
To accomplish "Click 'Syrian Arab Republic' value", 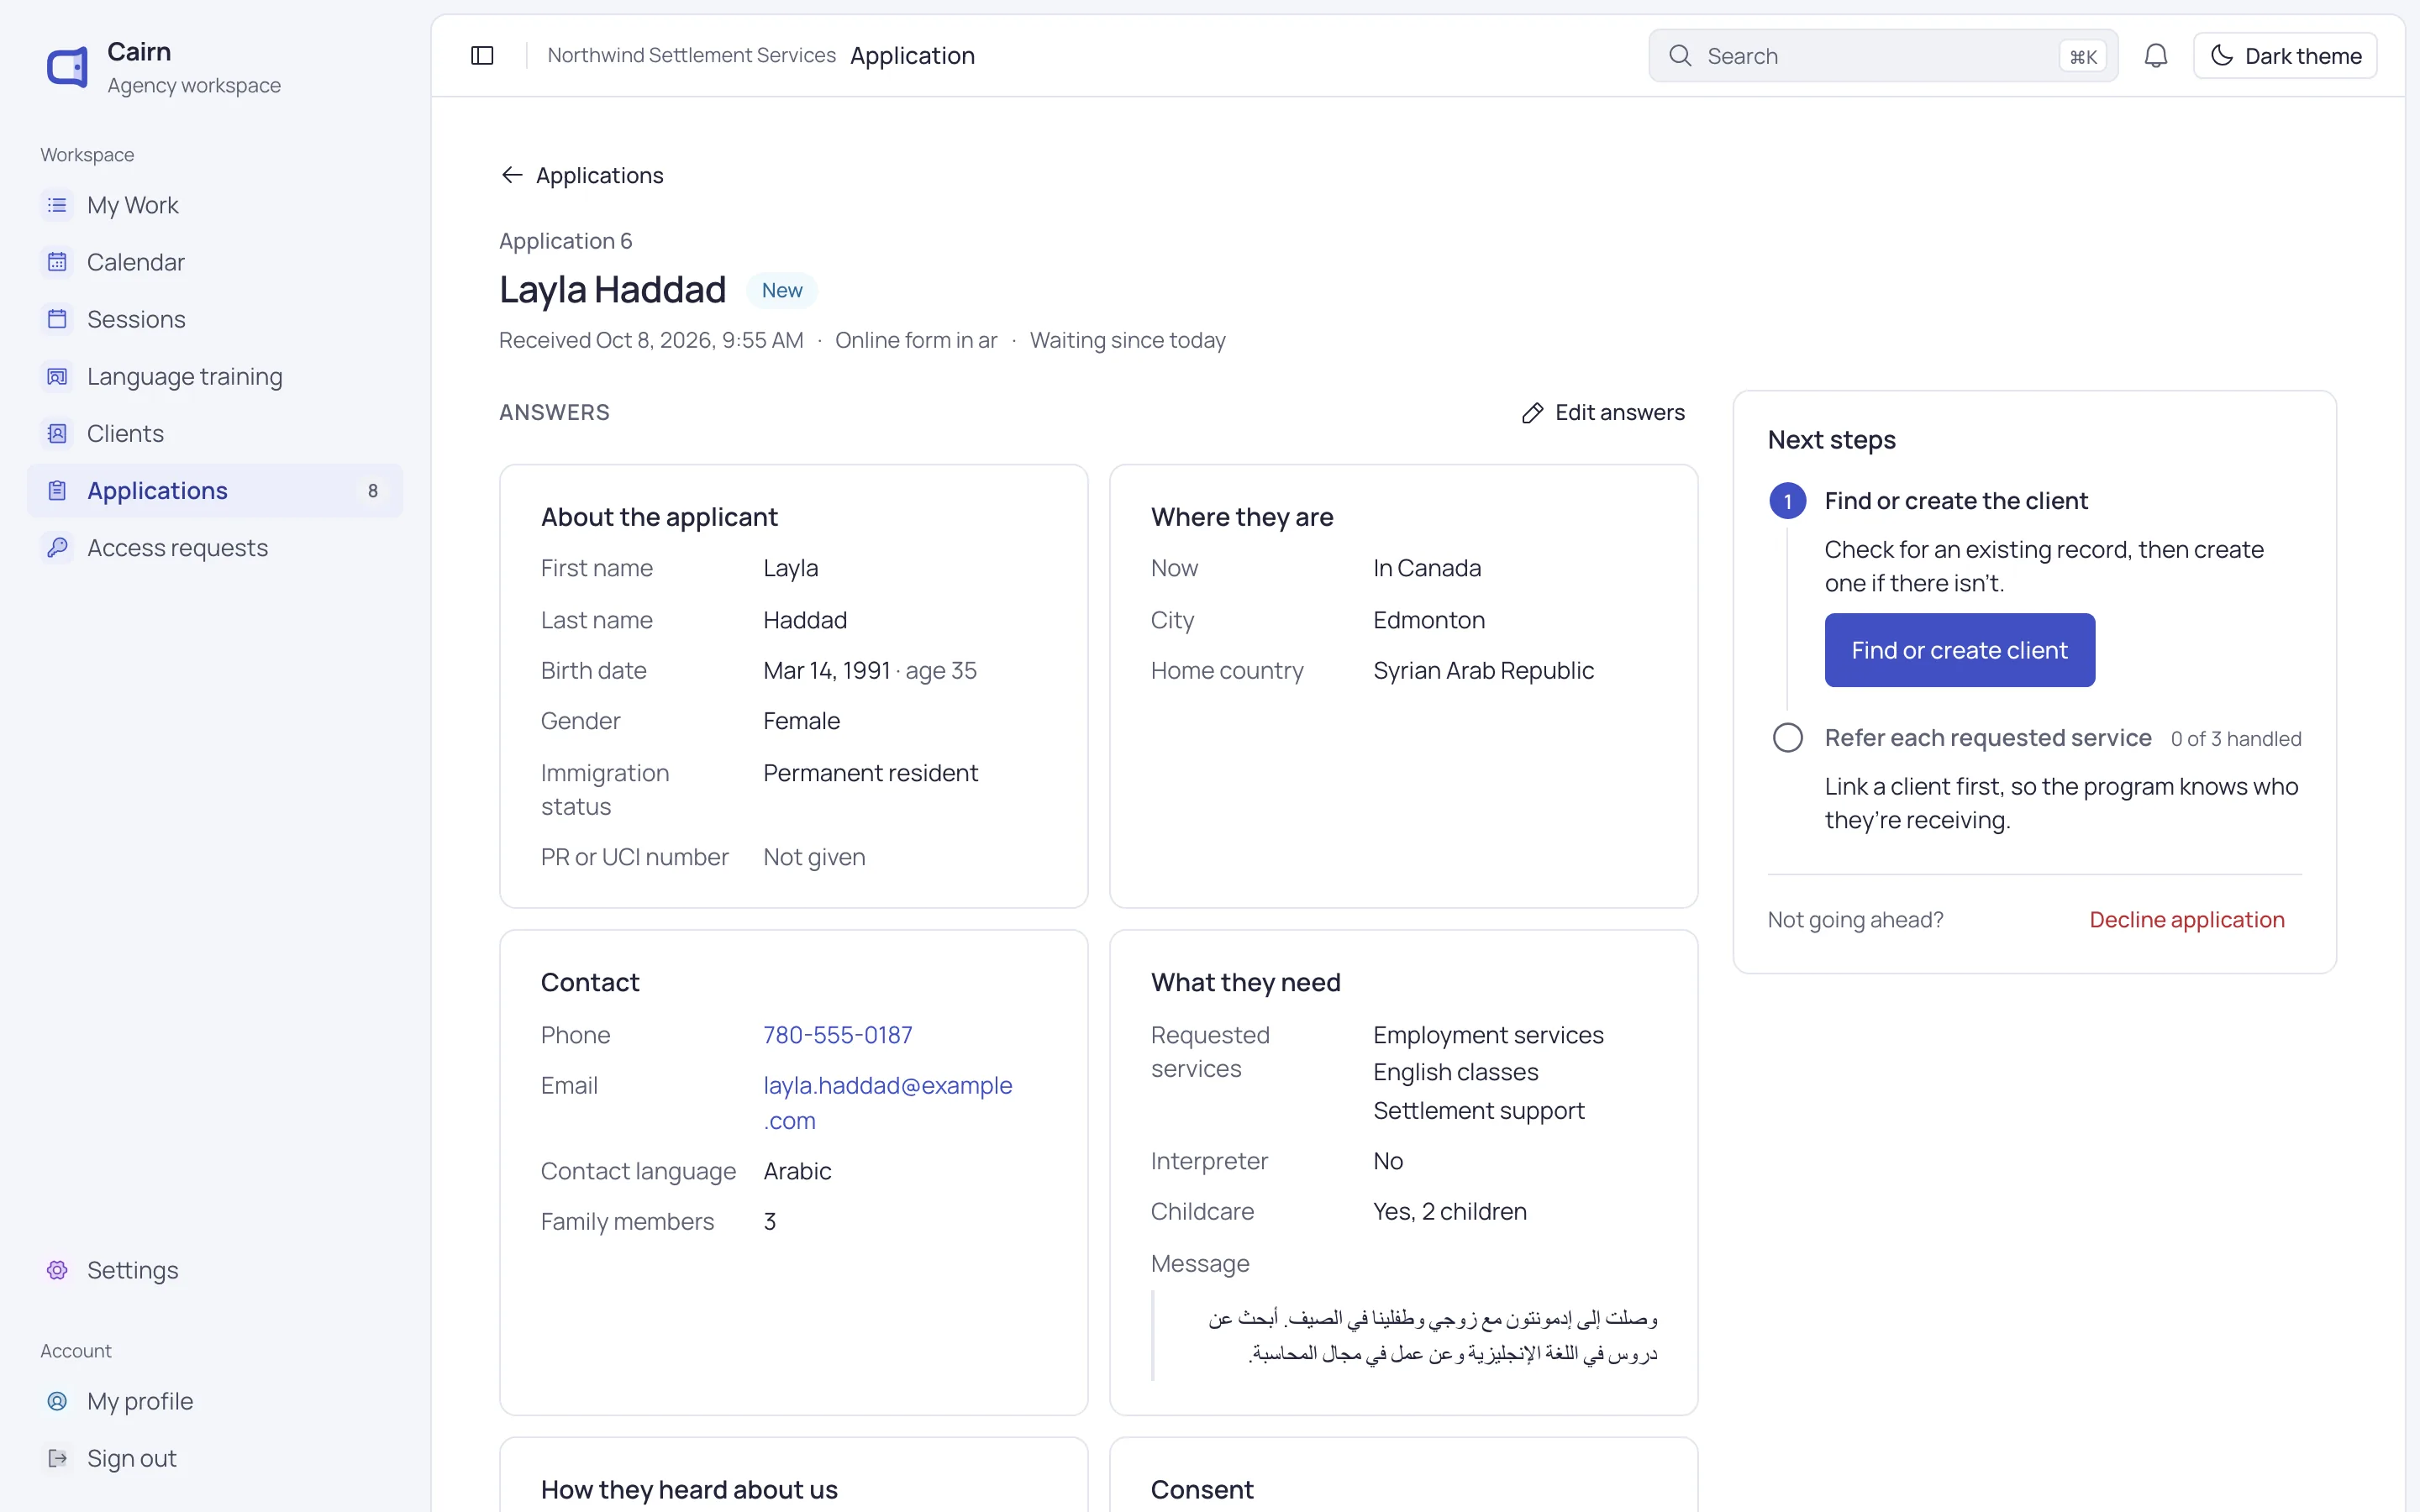I will 1483,670.
